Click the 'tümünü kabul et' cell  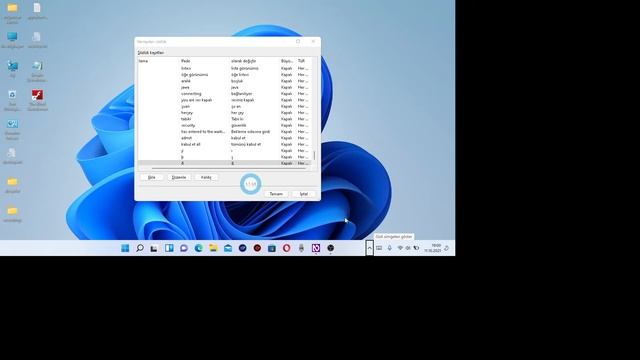(x=246, y=144)
